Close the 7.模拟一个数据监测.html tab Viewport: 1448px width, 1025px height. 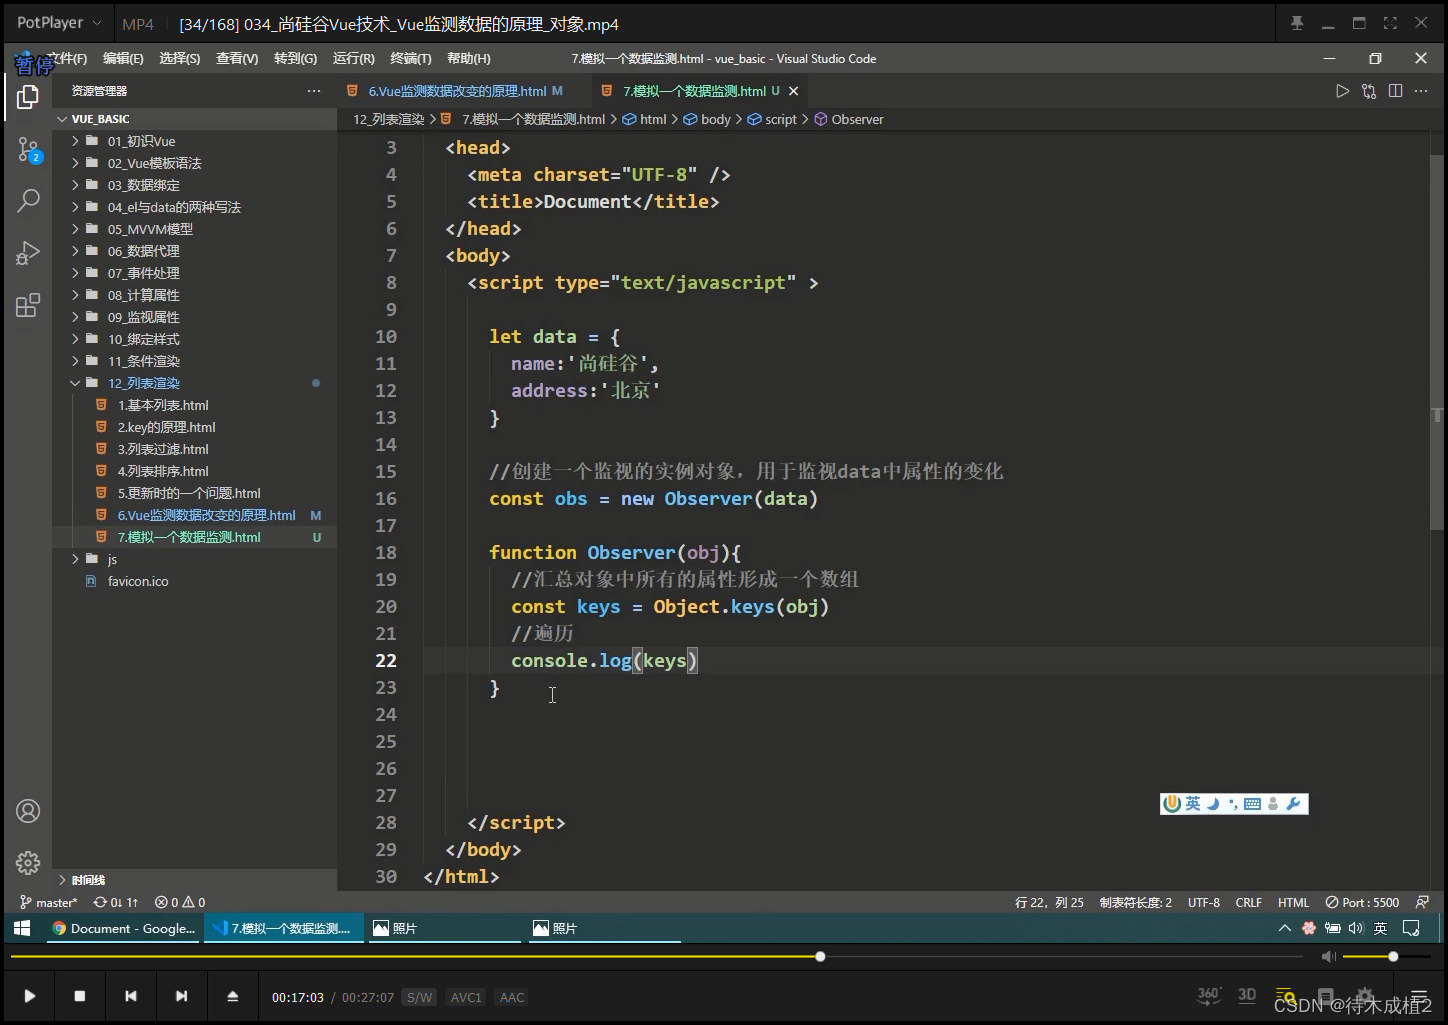pos(793,91)
